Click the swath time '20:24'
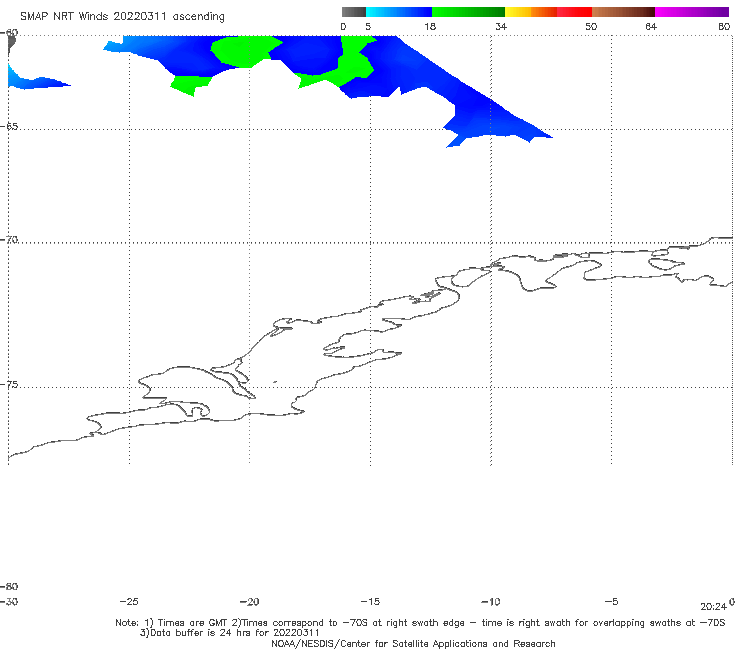The width and height of the screenshot is (740, 650). tap(713, 607)
